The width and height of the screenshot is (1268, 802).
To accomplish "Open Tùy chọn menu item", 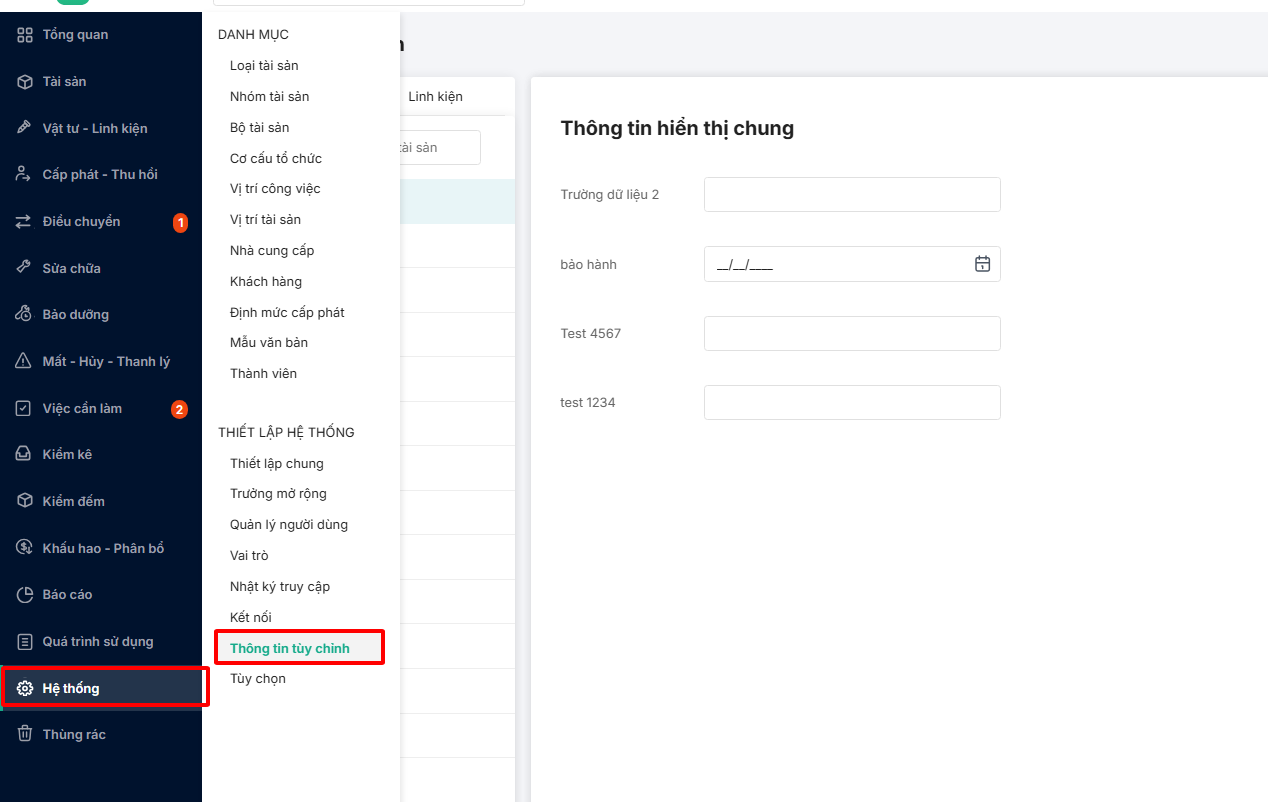I will (x=258, y=679).
